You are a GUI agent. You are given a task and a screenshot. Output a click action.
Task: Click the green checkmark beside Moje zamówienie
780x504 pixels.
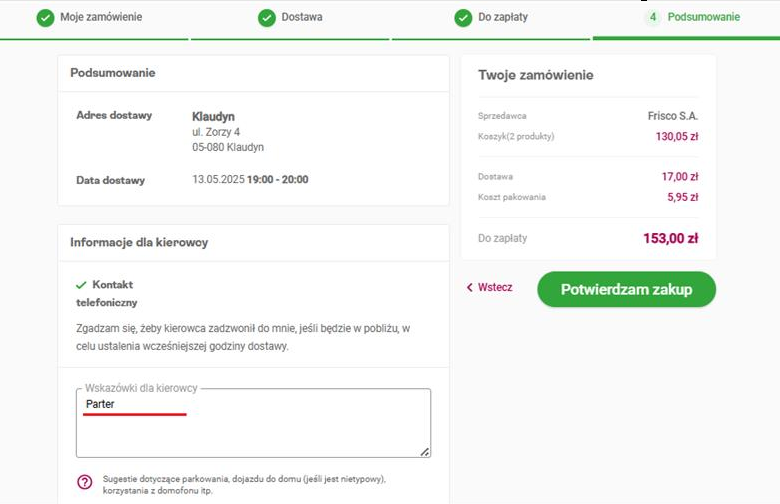coord(45,18)
